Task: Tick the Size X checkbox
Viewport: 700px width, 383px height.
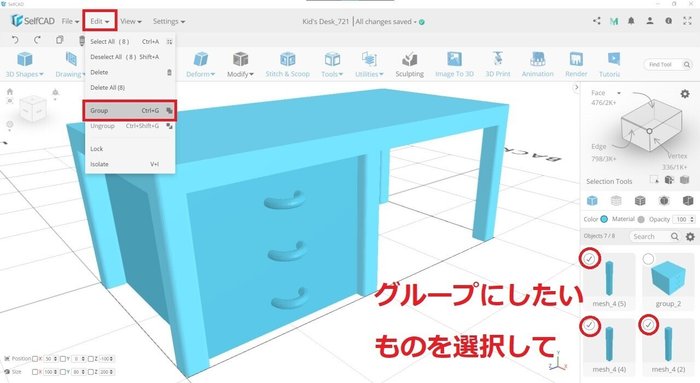Action: [x=35, y=371]
